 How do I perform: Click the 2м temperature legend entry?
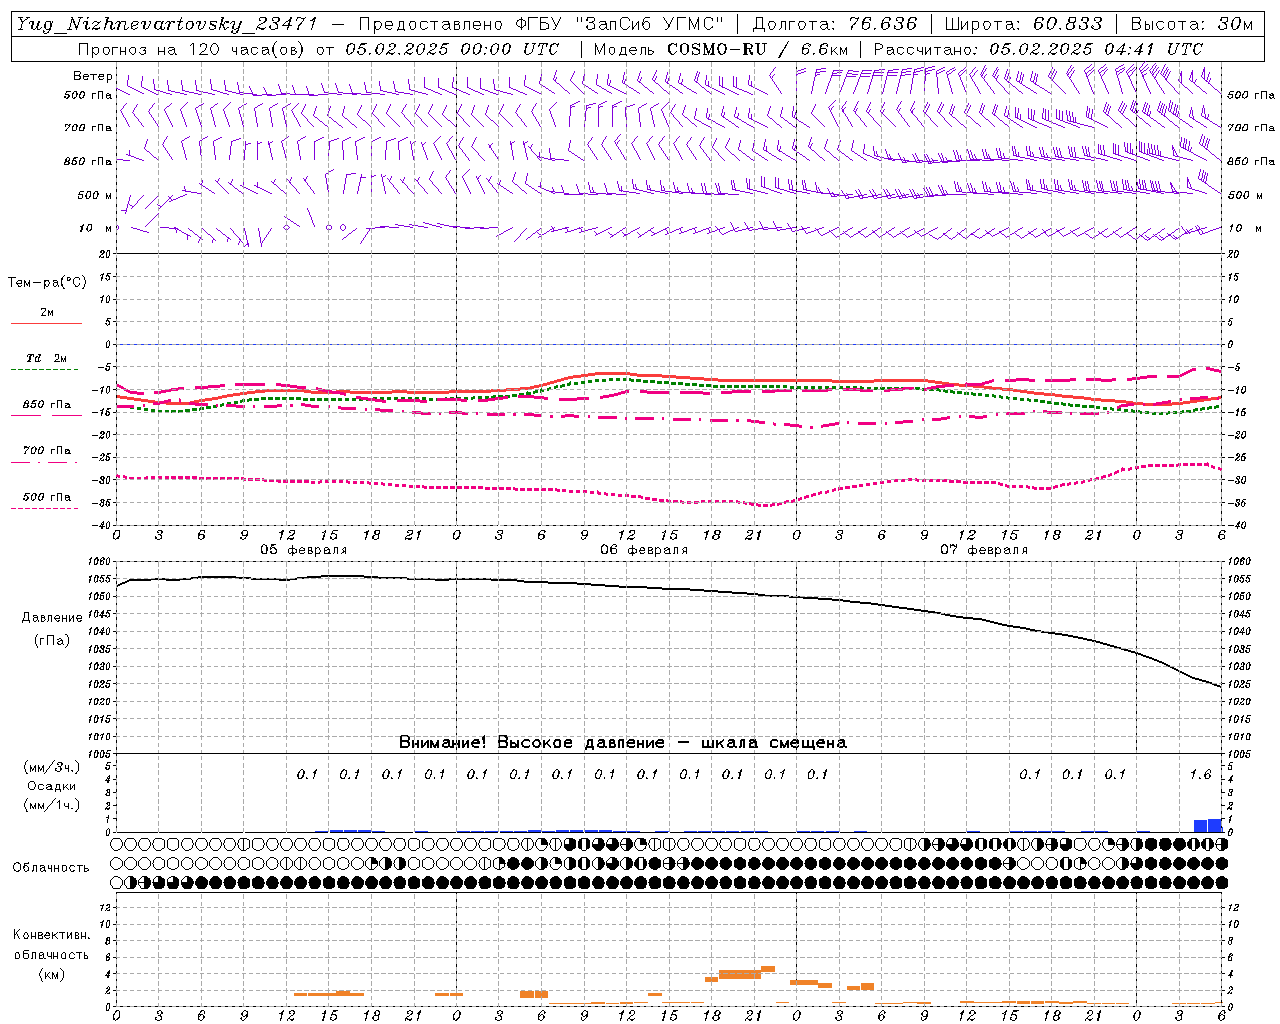coord(47,313)
